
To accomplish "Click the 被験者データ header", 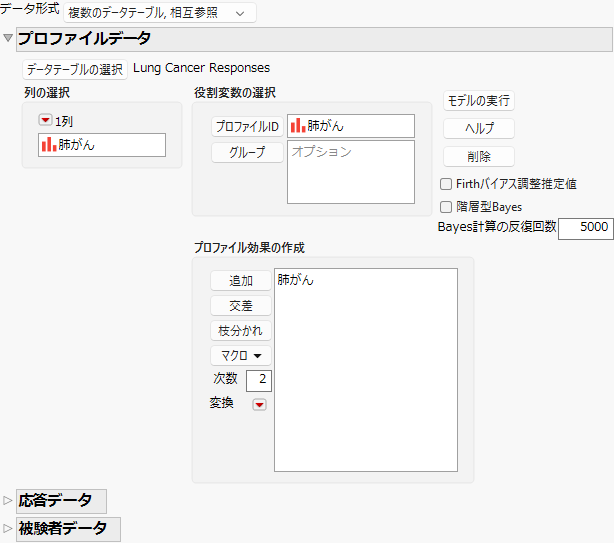I will 68,529.
